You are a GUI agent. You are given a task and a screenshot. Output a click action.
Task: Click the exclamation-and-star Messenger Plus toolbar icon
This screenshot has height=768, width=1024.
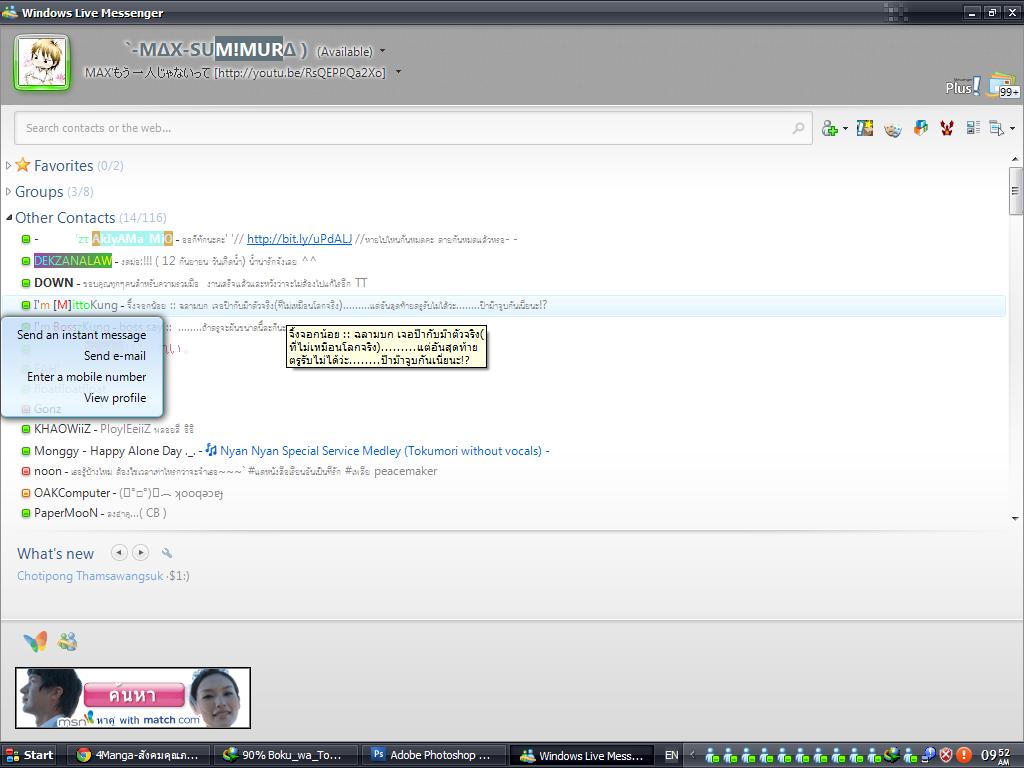click(x=865, y=128)
